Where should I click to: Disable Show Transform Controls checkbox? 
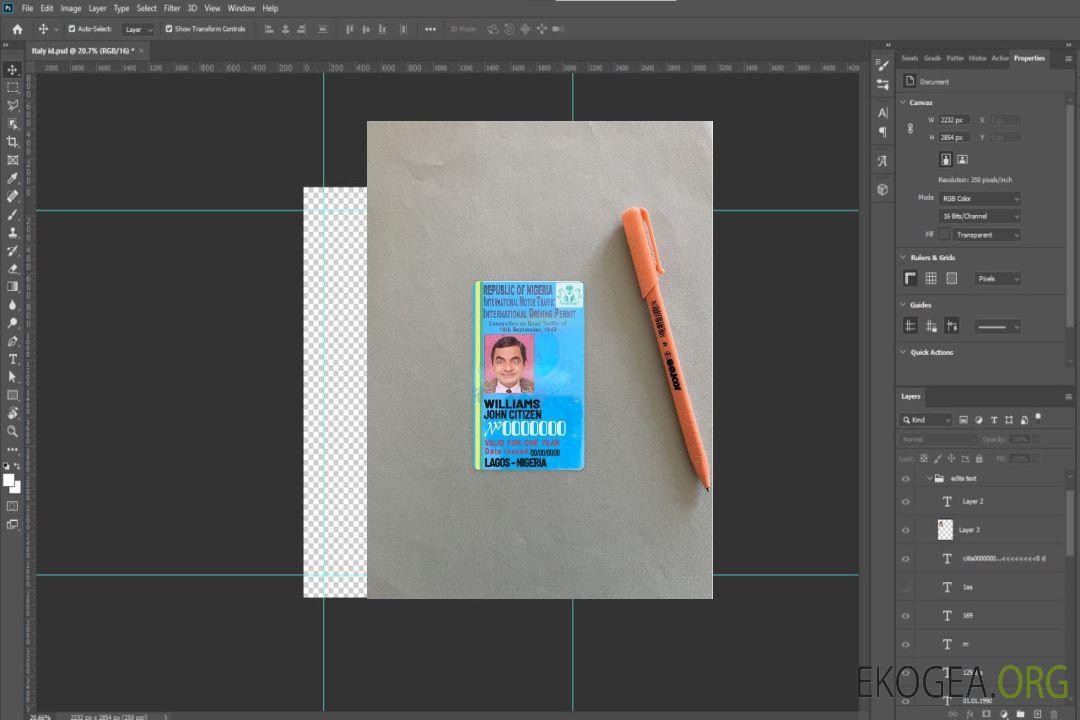[x=169, y=29]
